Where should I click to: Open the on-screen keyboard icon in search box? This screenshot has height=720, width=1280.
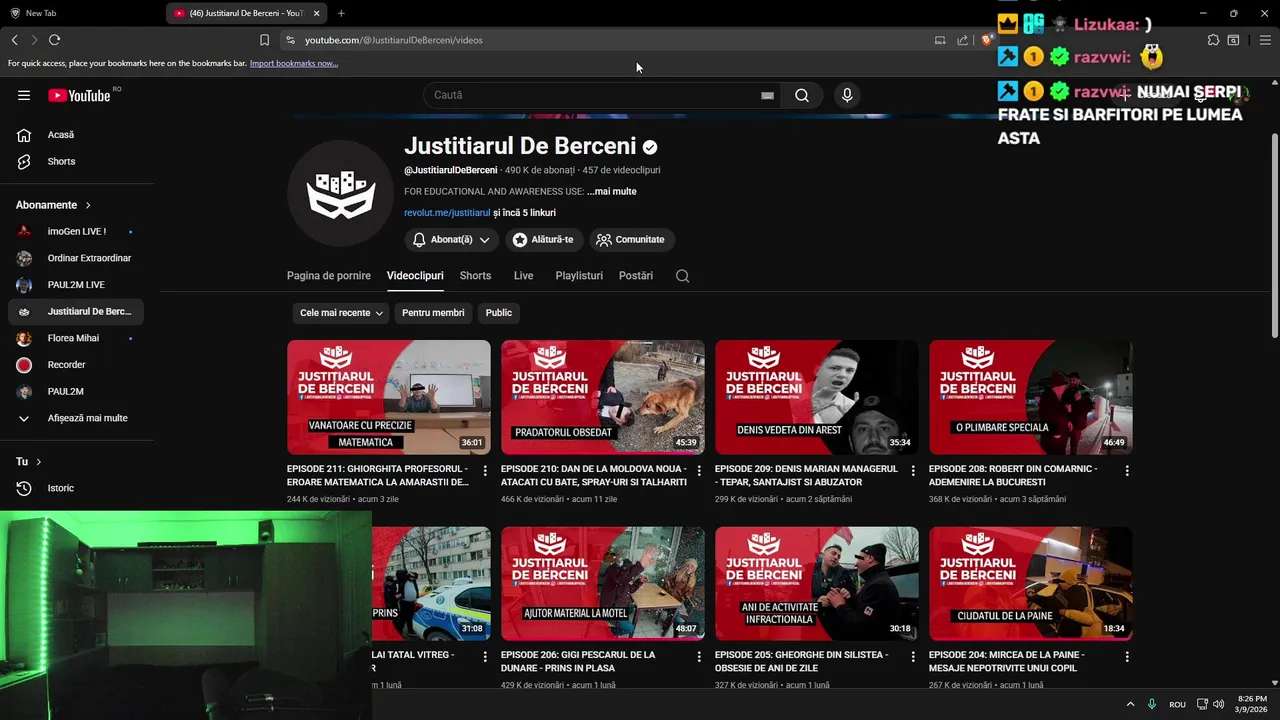click(767, 95)
